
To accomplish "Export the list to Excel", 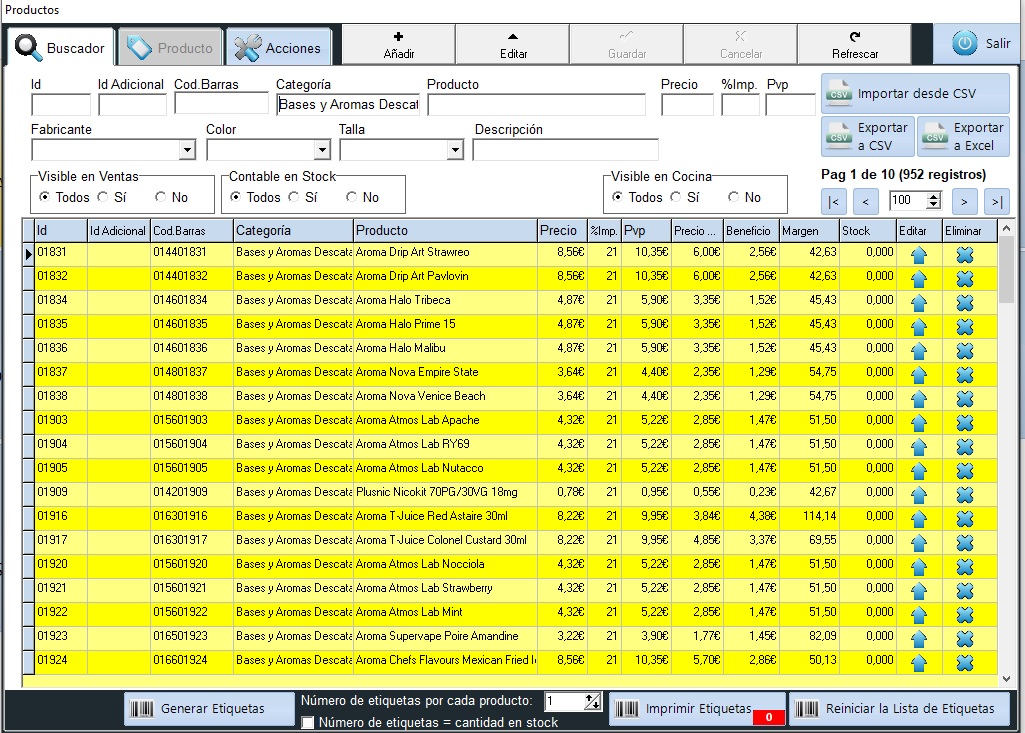I will (963, 137).
